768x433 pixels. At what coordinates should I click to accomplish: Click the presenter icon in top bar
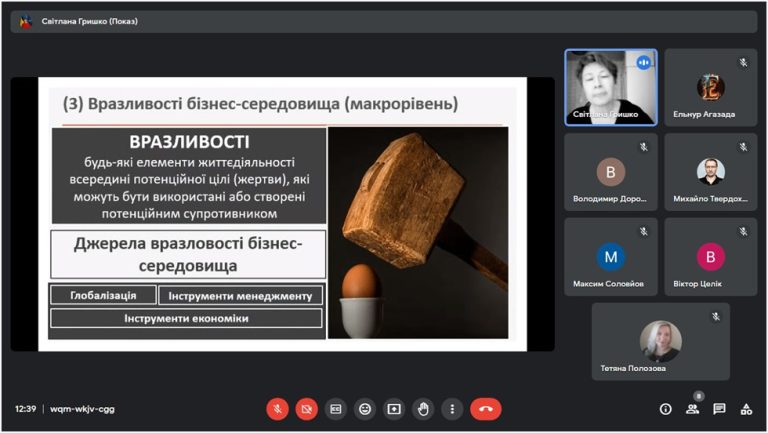click(x=25, y=22)
